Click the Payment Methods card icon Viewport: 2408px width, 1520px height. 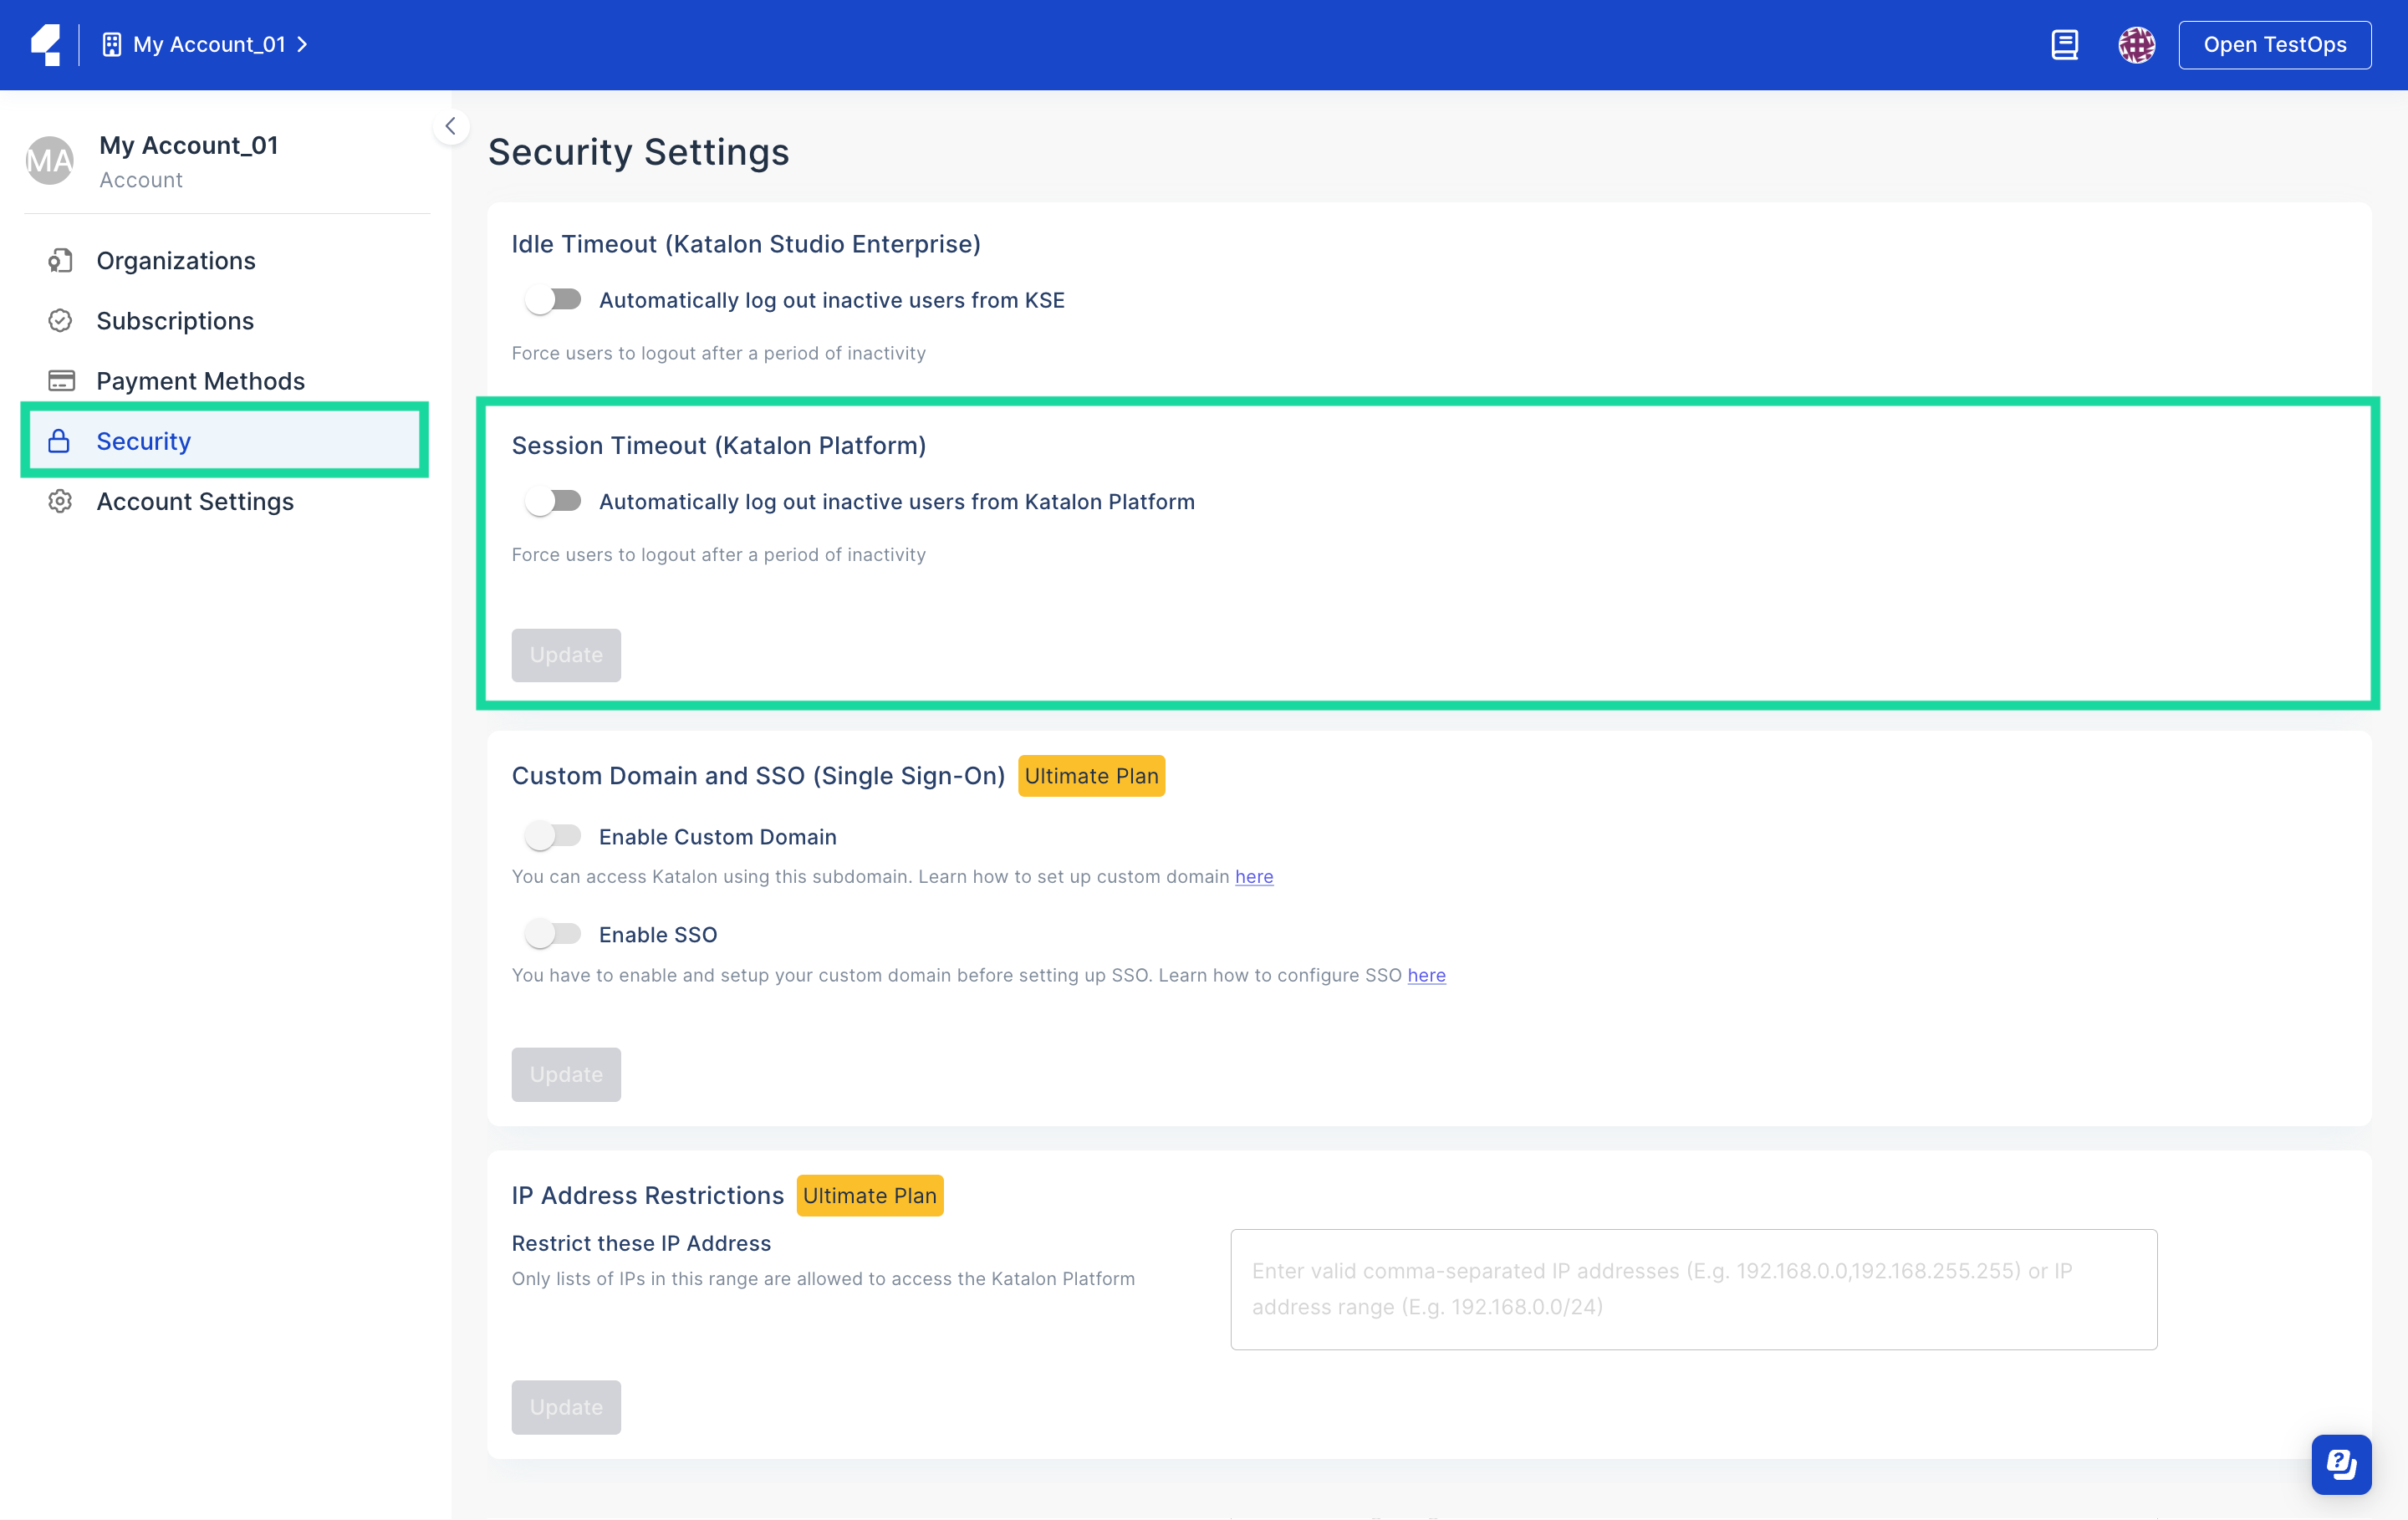click(60, 381)
